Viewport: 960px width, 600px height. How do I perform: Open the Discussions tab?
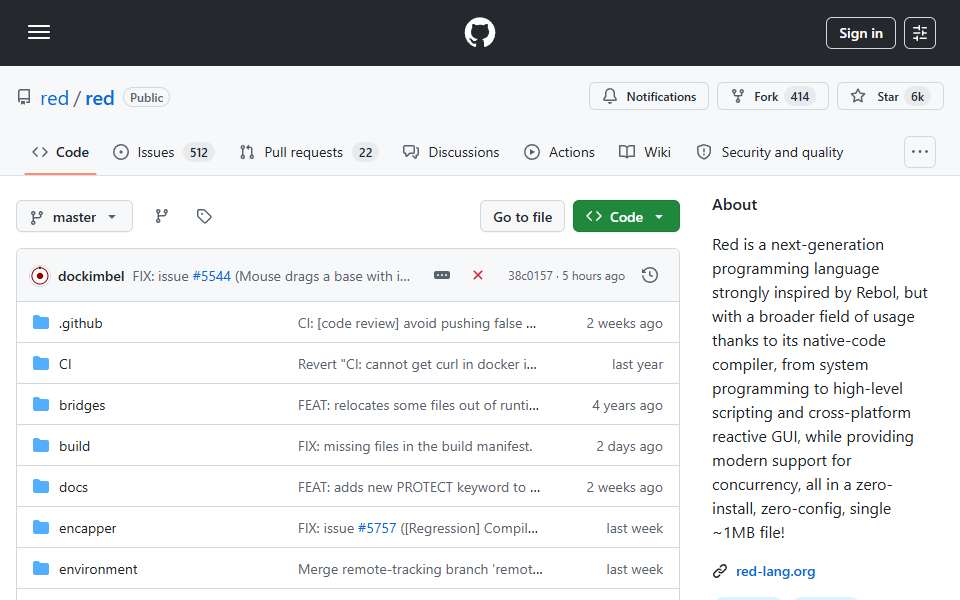(x=451, y=152)
